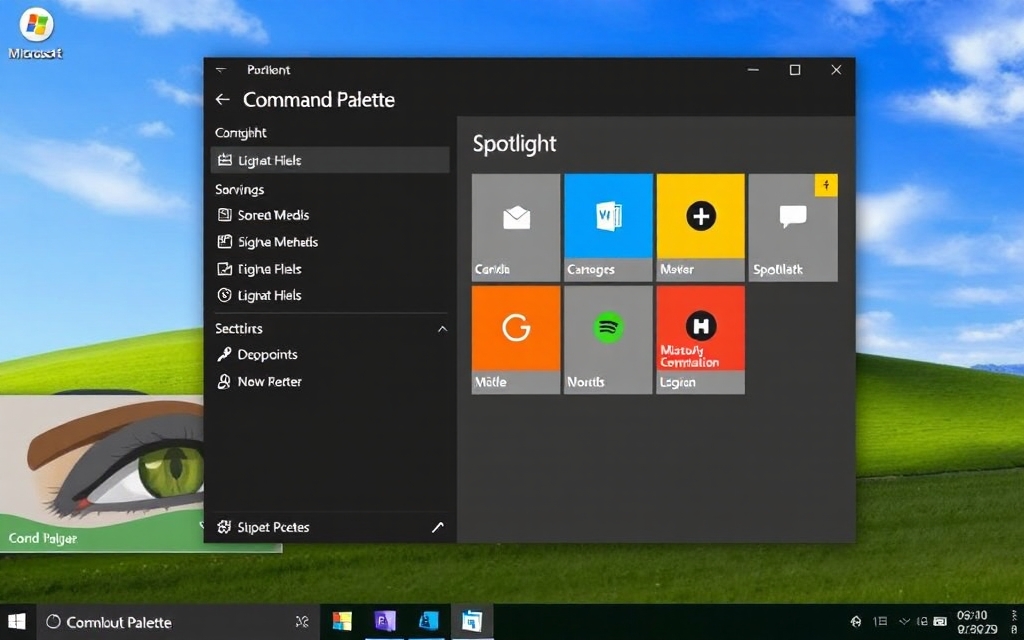1024x640 pixels.
Task: Click the Cond Palget caption in background window
Action: click(43, 539)
